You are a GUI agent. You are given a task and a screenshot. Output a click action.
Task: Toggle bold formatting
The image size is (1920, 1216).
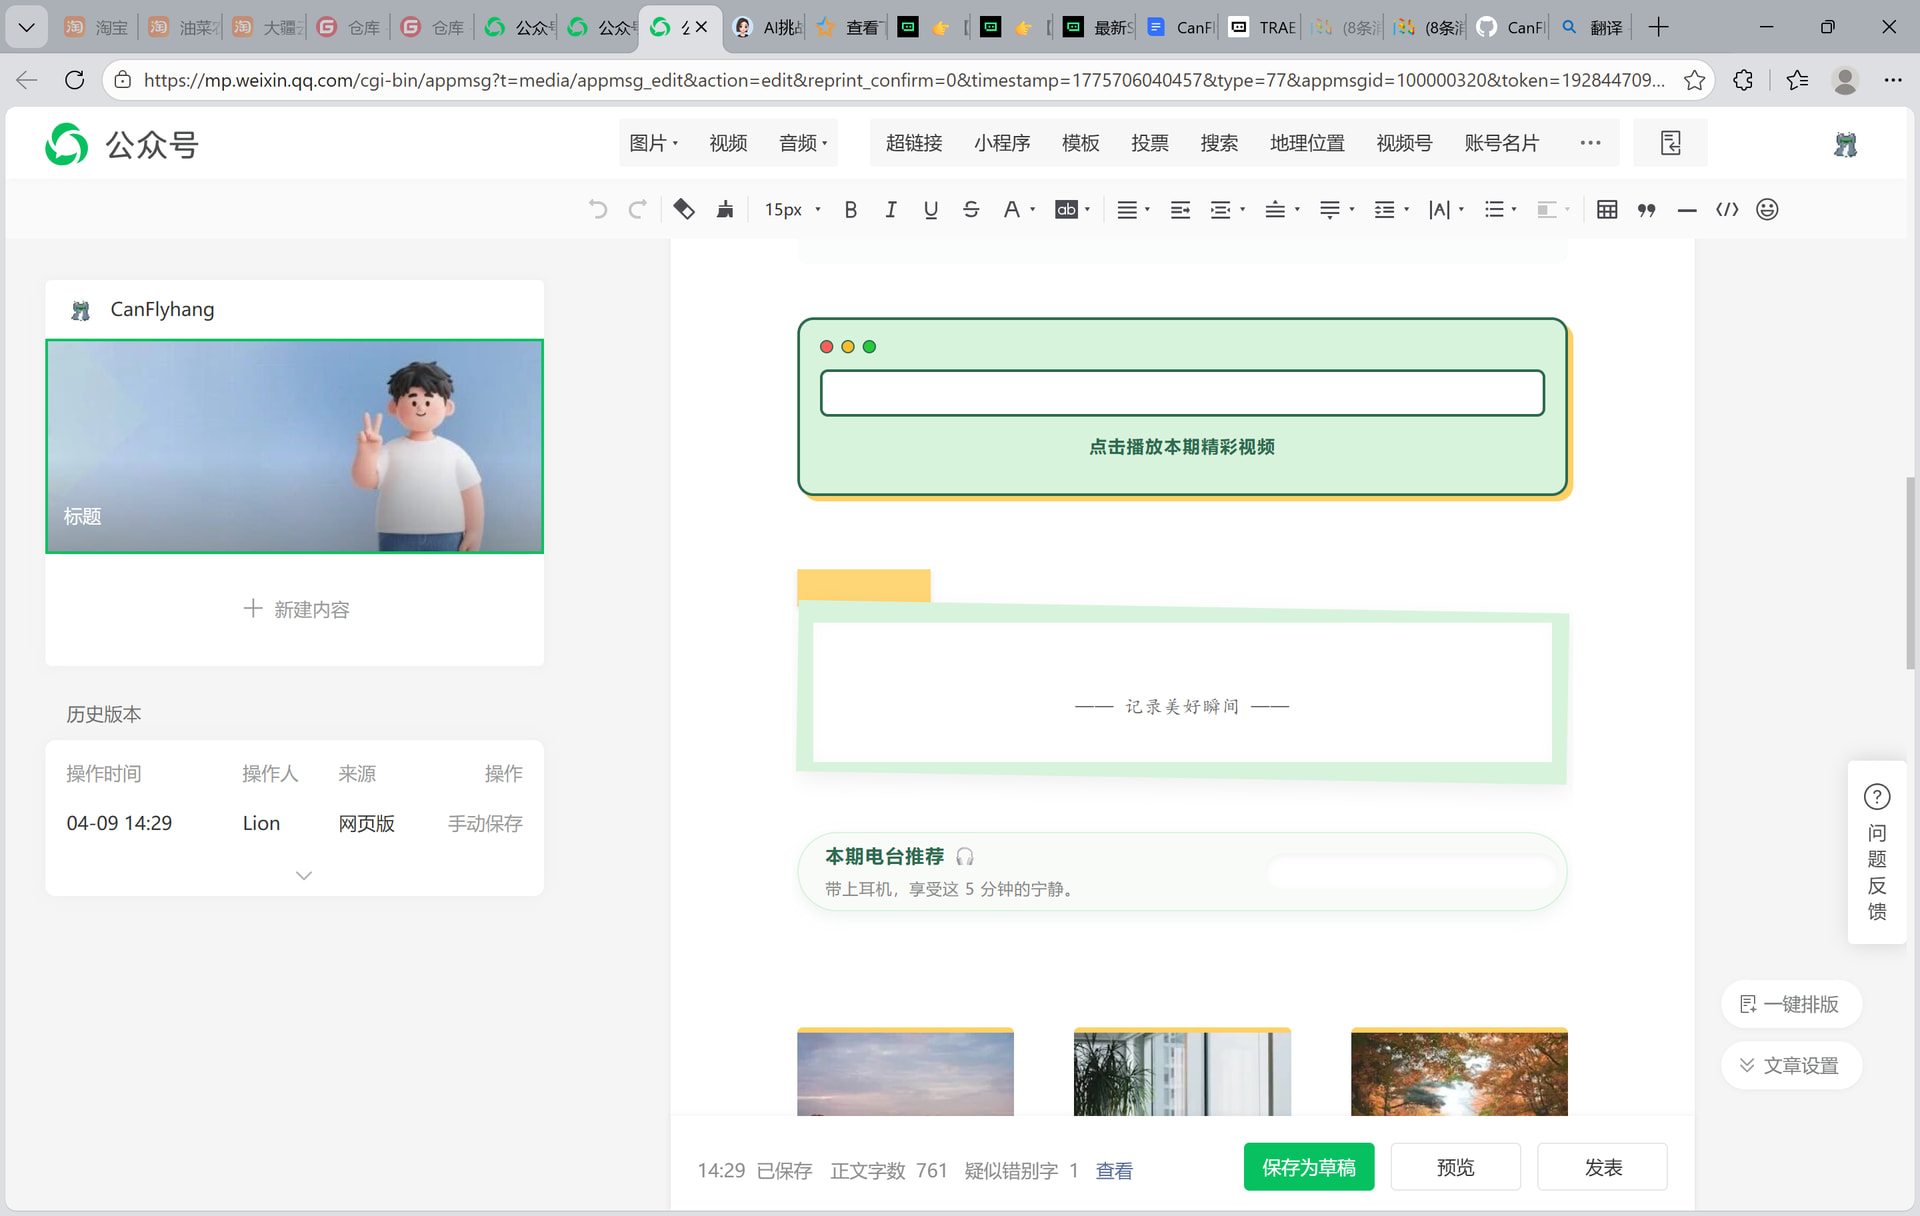click(x=850, y=210)
